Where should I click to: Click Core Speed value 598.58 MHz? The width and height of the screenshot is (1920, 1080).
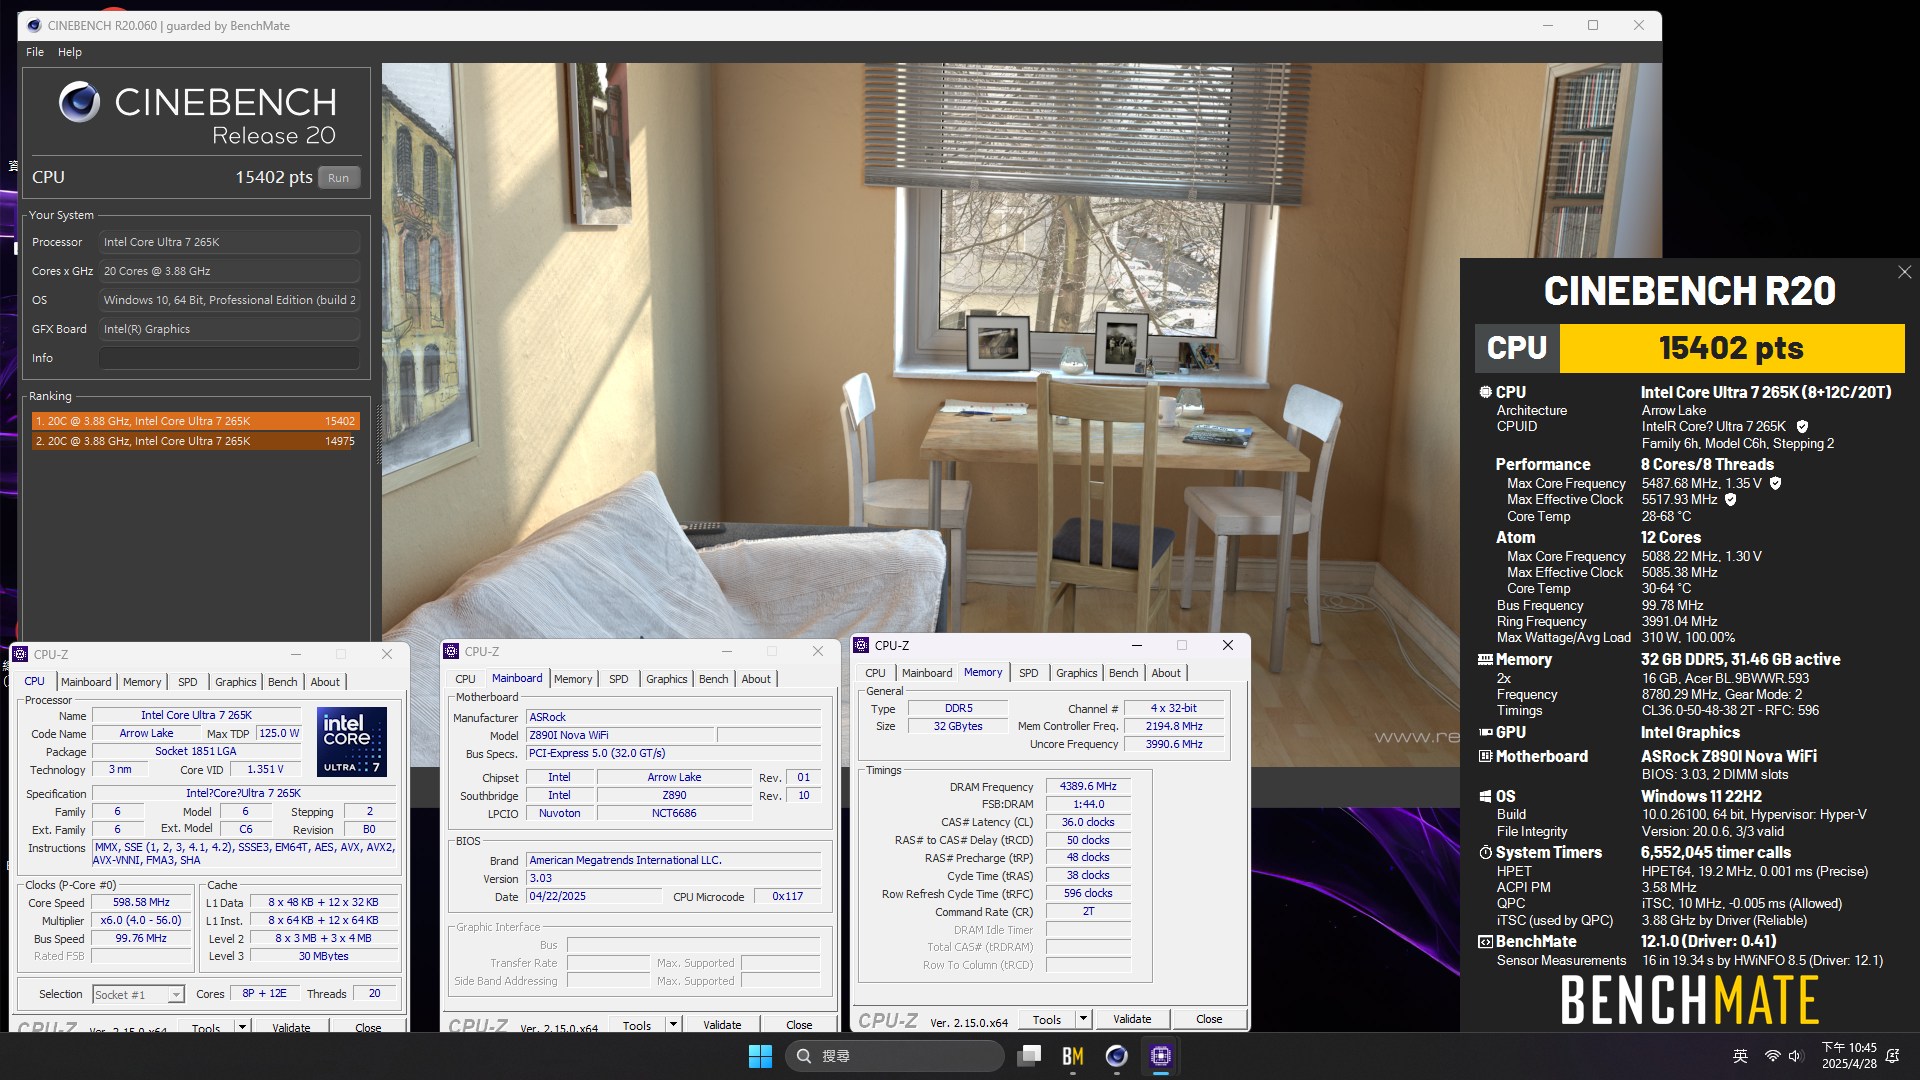(x=141, y=902)
